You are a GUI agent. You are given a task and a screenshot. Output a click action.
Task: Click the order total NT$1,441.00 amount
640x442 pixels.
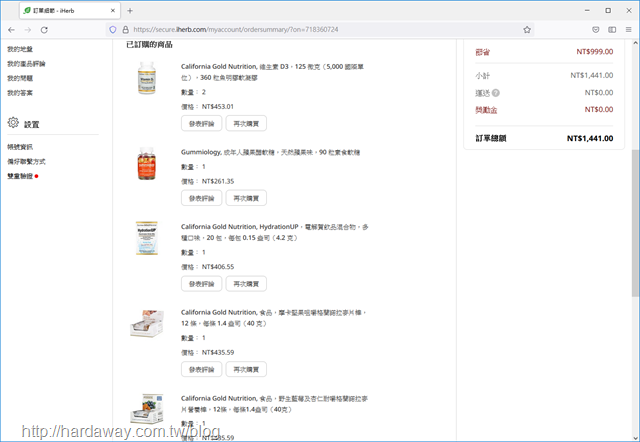tap(590, 138)
